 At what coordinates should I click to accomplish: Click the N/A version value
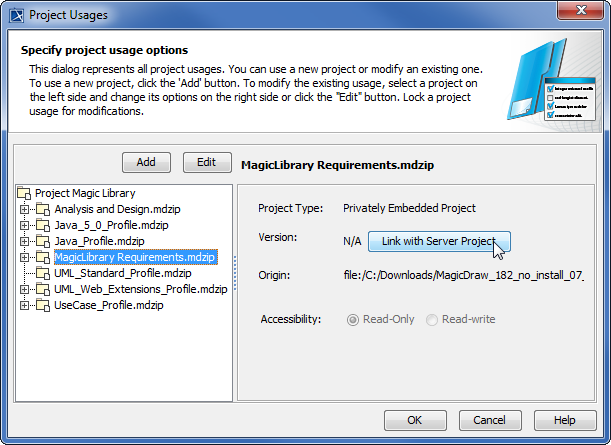352,241
